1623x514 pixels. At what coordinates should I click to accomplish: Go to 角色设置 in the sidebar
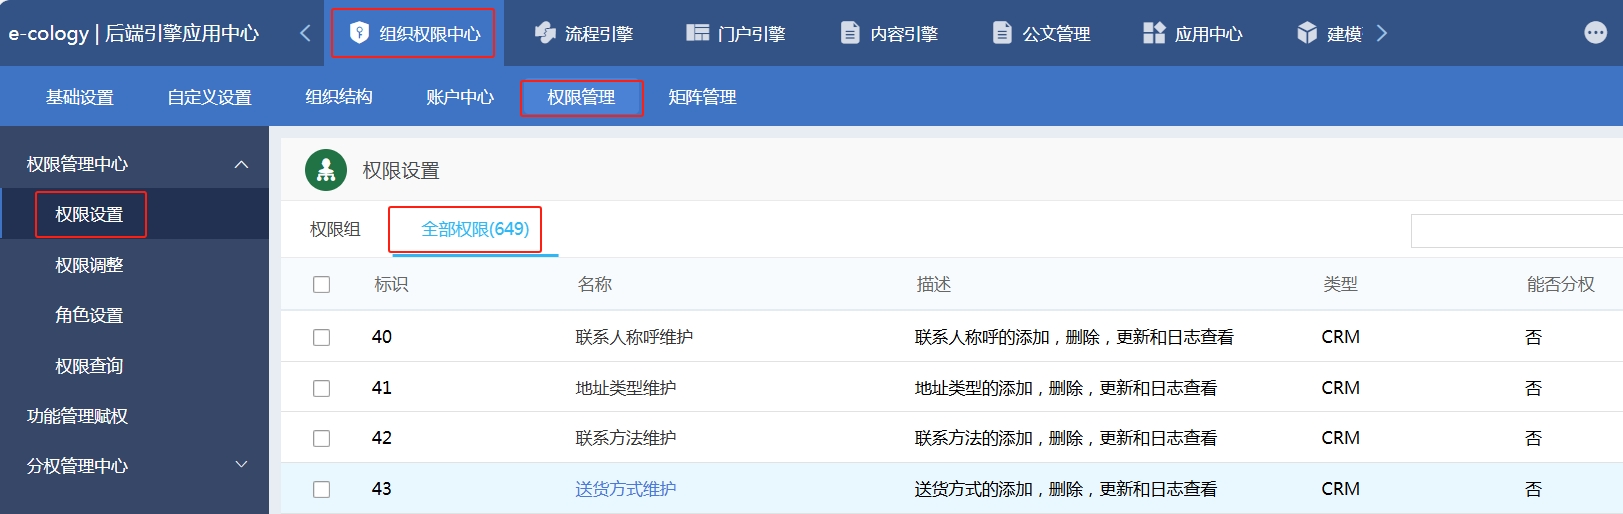89,315
